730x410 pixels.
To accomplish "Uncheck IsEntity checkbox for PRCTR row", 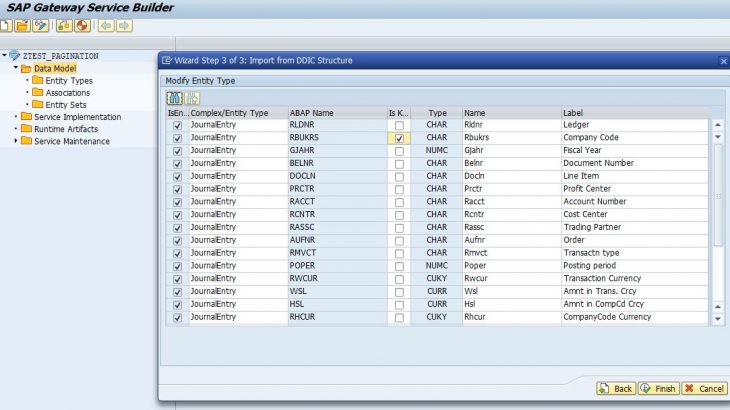I will pyautogui.click(x=177, y=189).
